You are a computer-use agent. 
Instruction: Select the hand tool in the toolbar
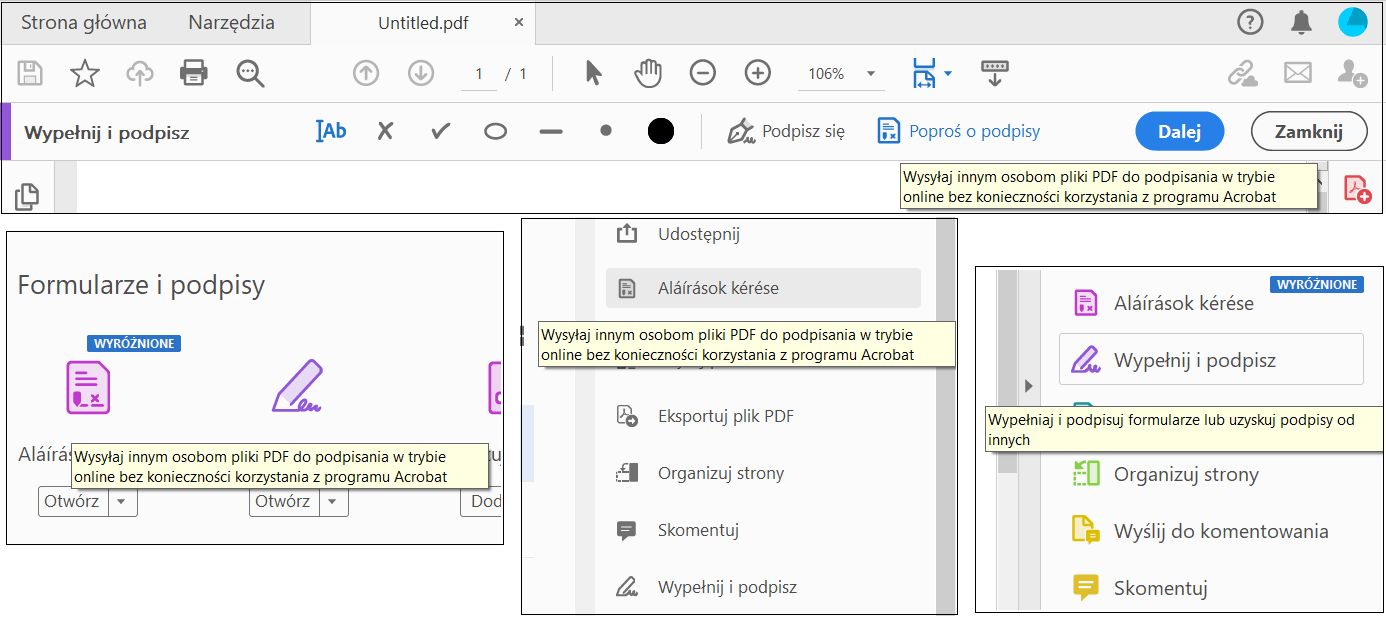click(x=647, y=72)
